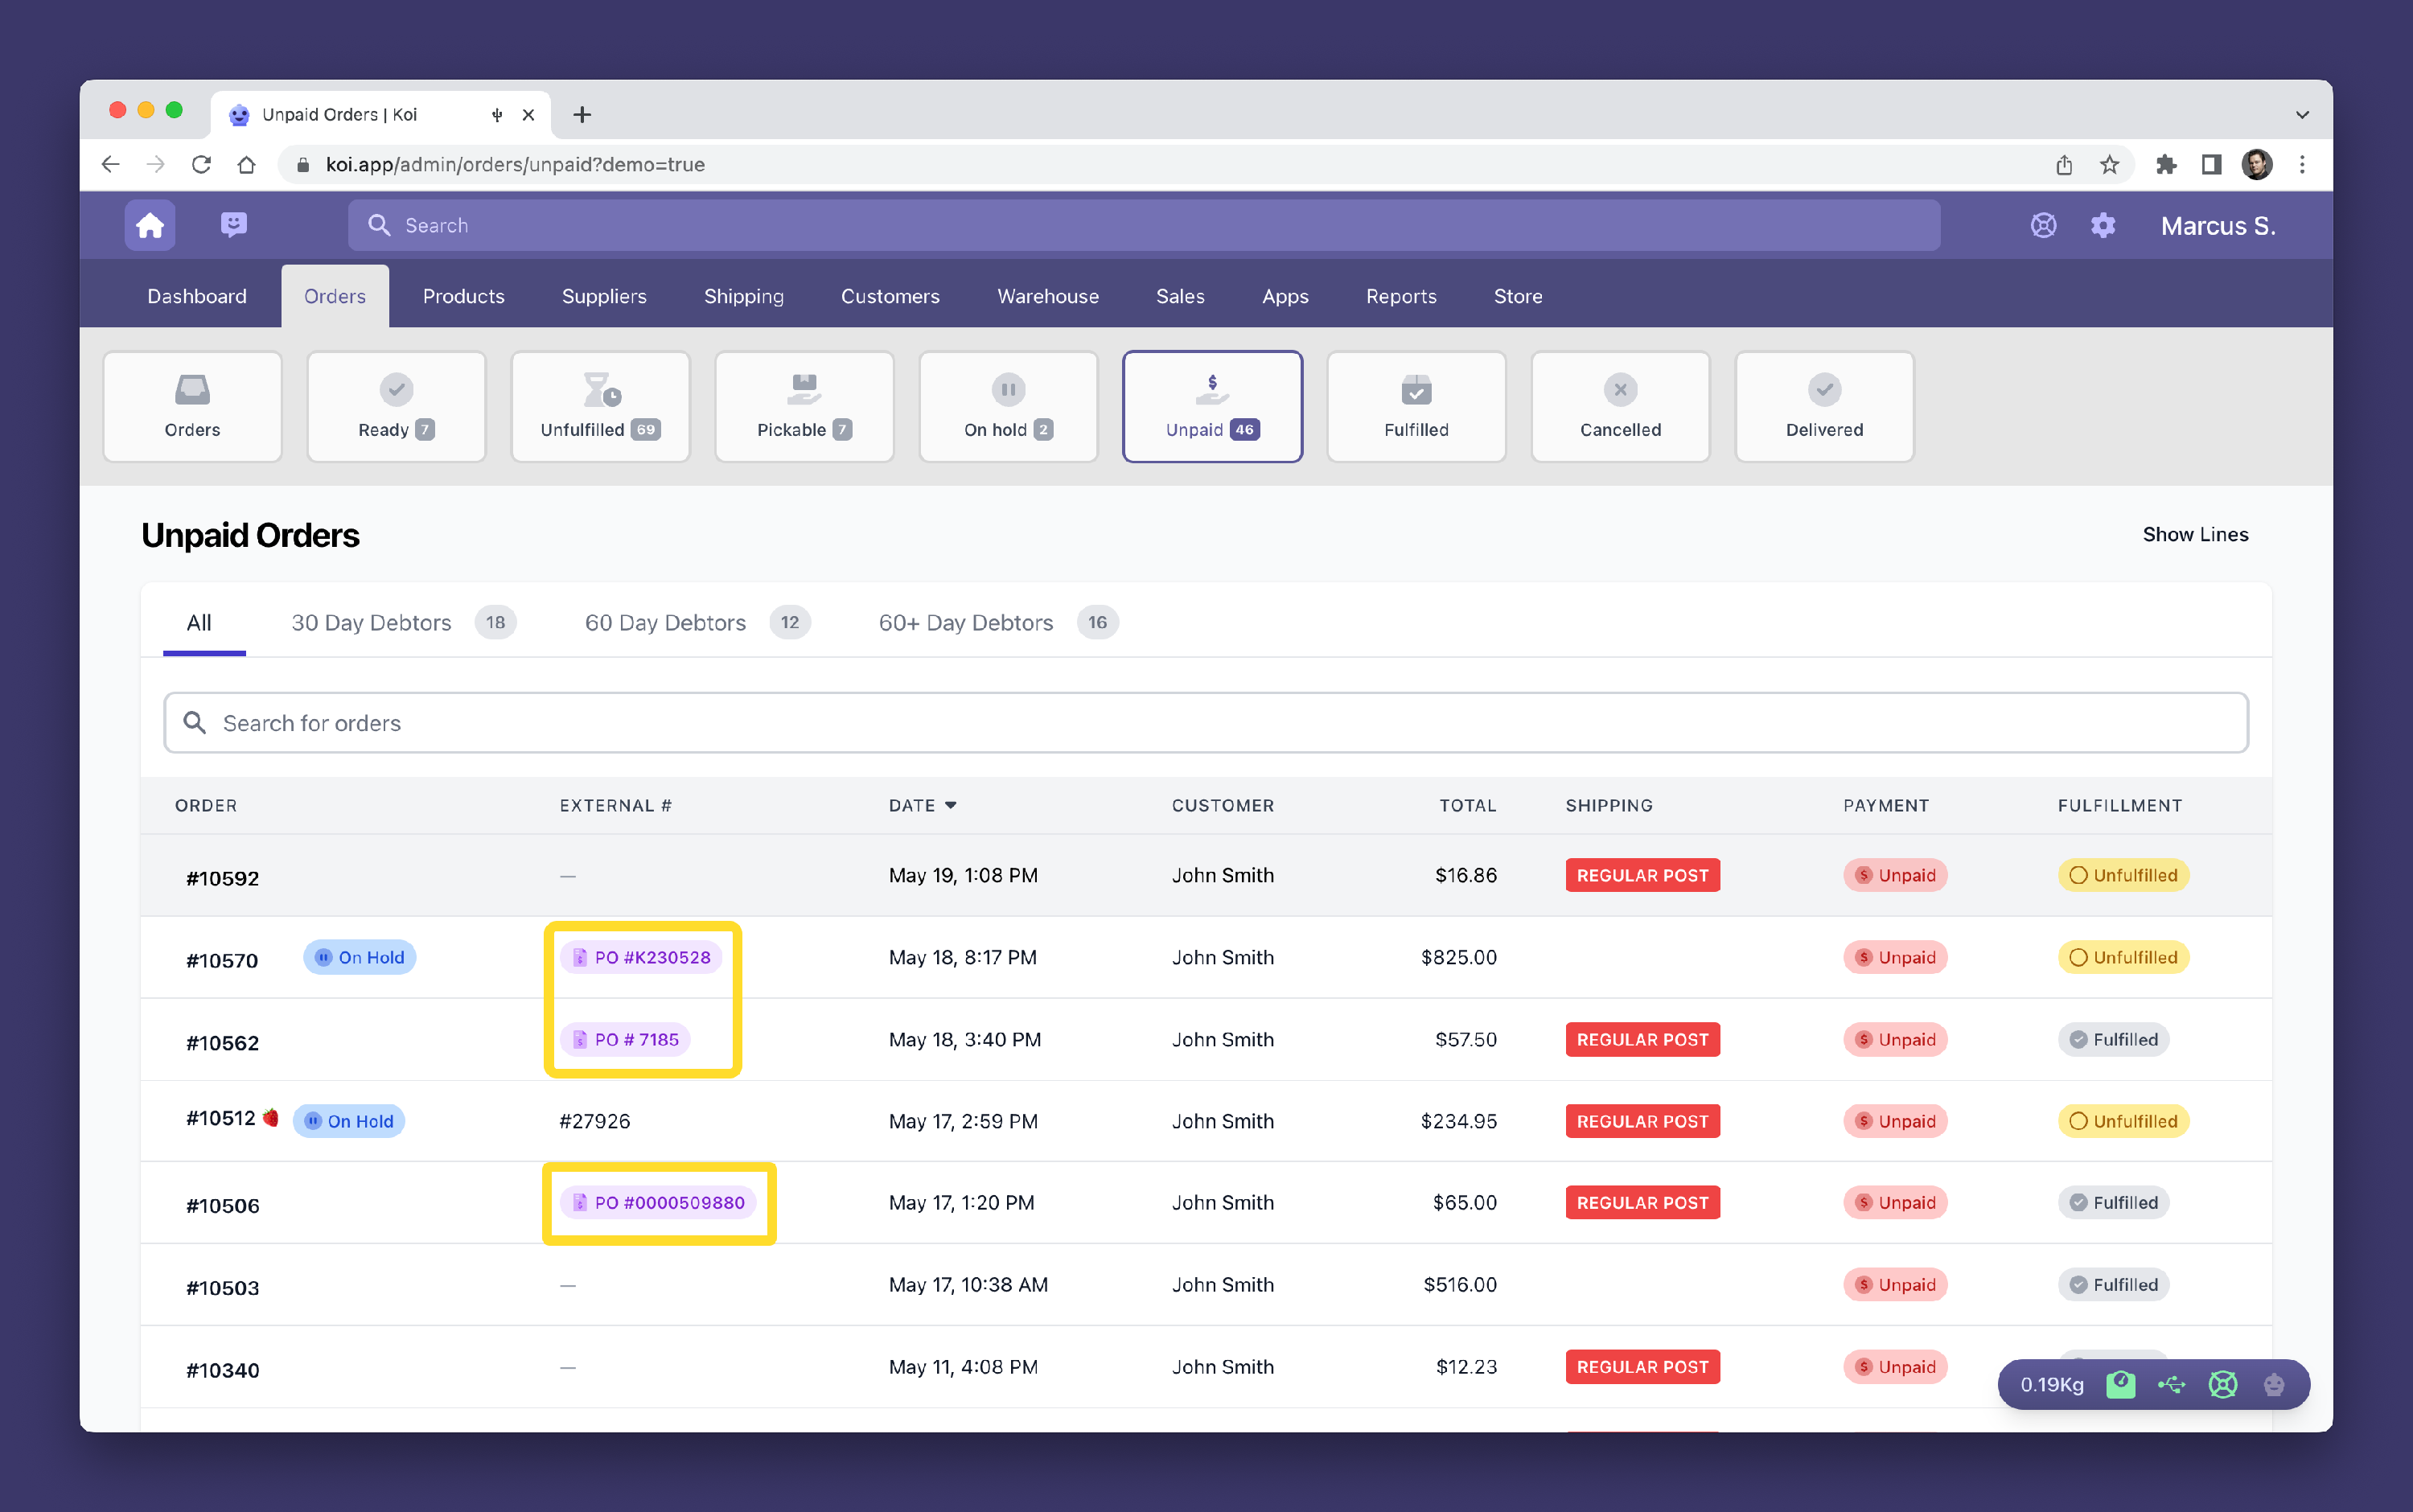The height and width of the screenshot is (1512, 2413).
Task: Toggle the browser side panel icon
Action: pyautogui.click(x=2211, y=164)
